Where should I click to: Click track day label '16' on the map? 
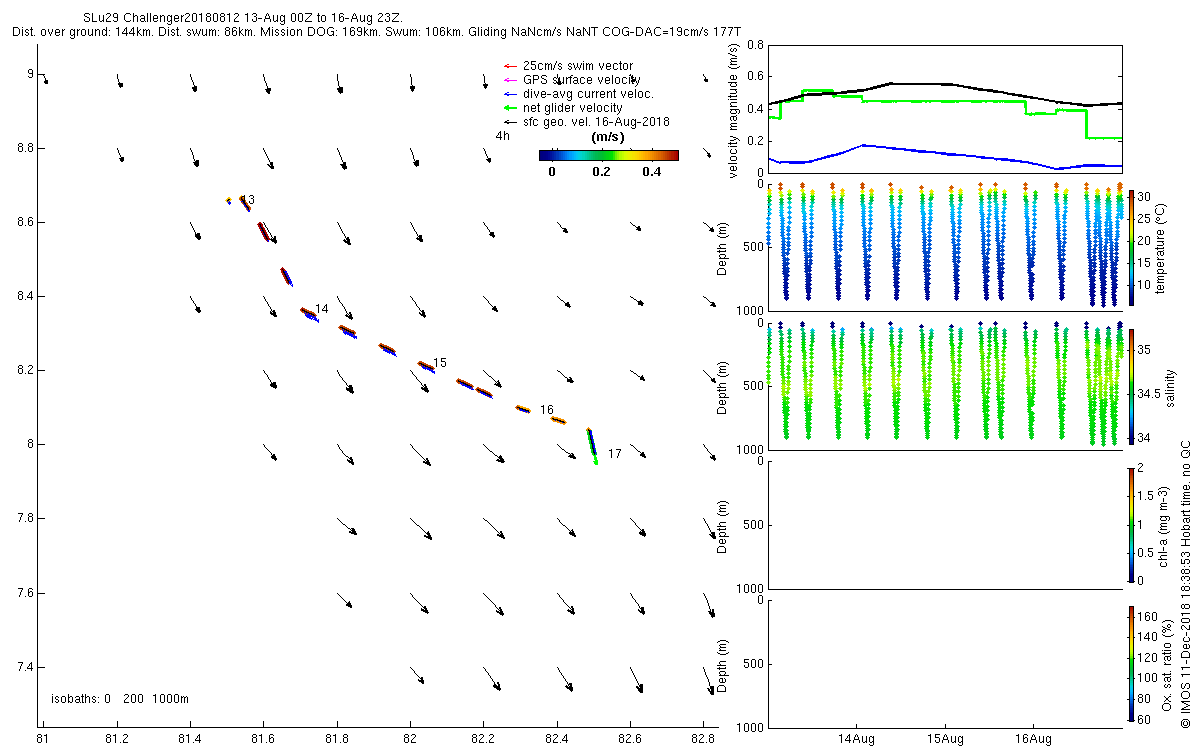[547, 410]
